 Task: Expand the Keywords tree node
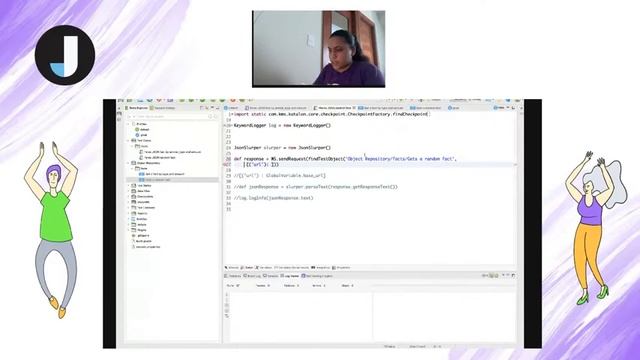coord(128,202)
